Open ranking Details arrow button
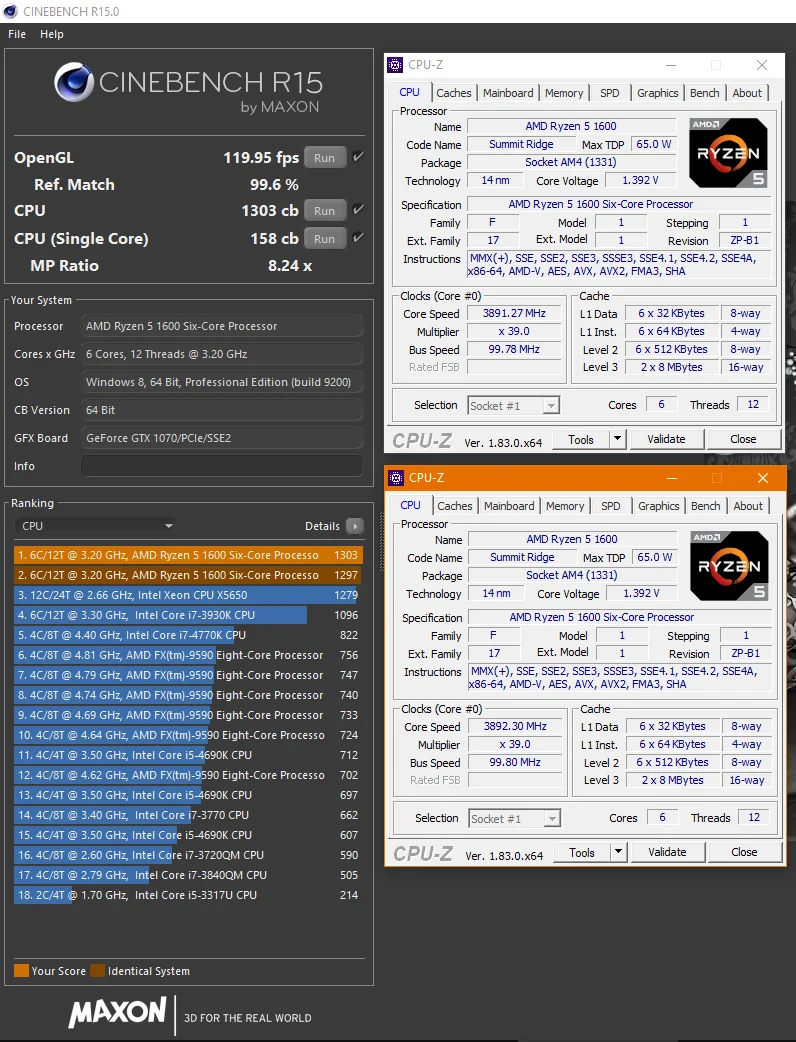The height and width of the screenshot is (1042, 796). point(355,526)
